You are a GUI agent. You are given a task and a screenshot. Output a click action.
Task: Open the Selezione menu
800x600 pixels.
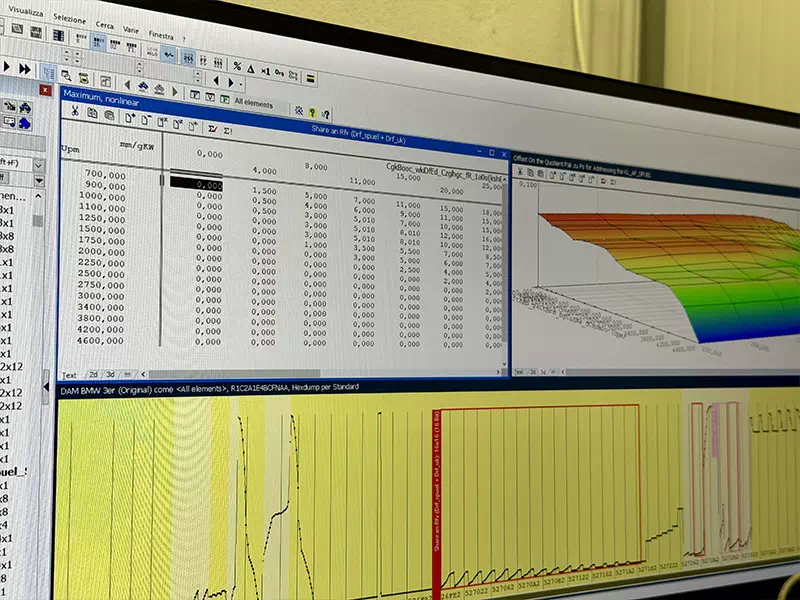69,18
